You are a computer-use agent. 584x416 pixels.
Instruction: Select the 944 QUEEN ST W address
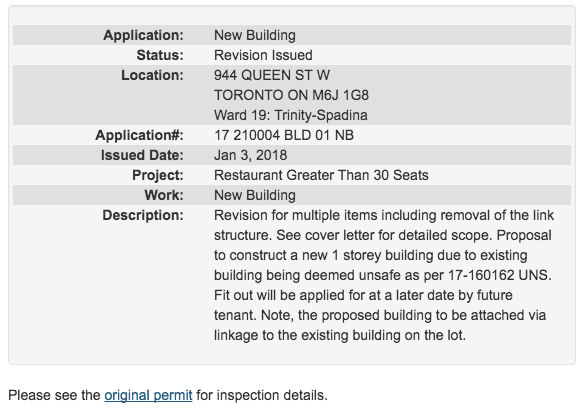point(272,75)
